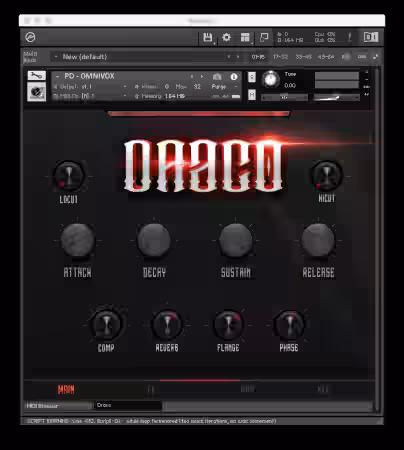
Task: Click the SUSTAIN knob
Action: point(236,240)
